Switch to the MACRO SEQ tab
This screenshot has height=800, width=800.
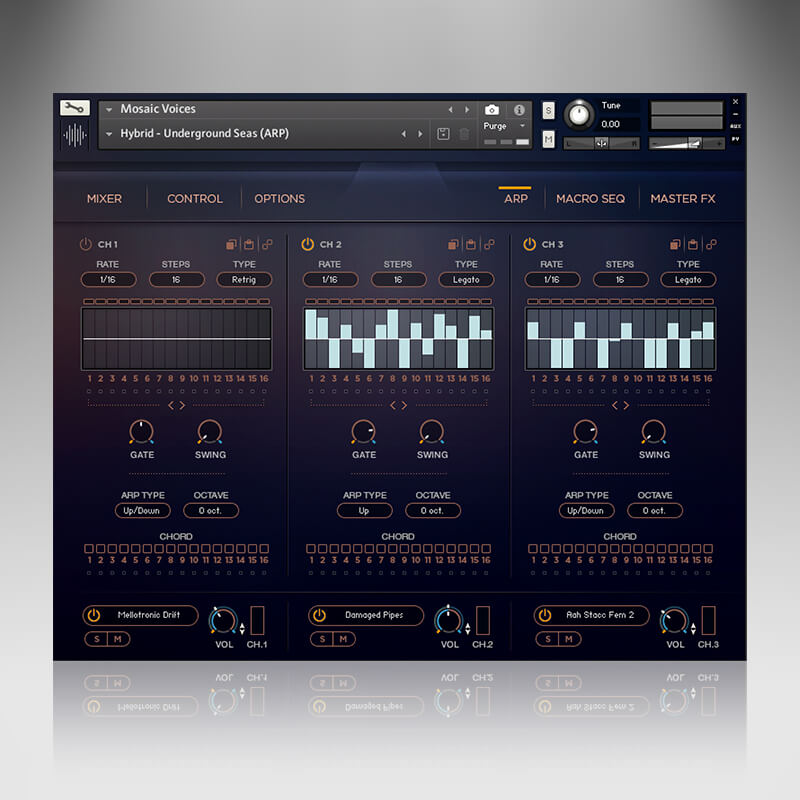click(590, 198)
